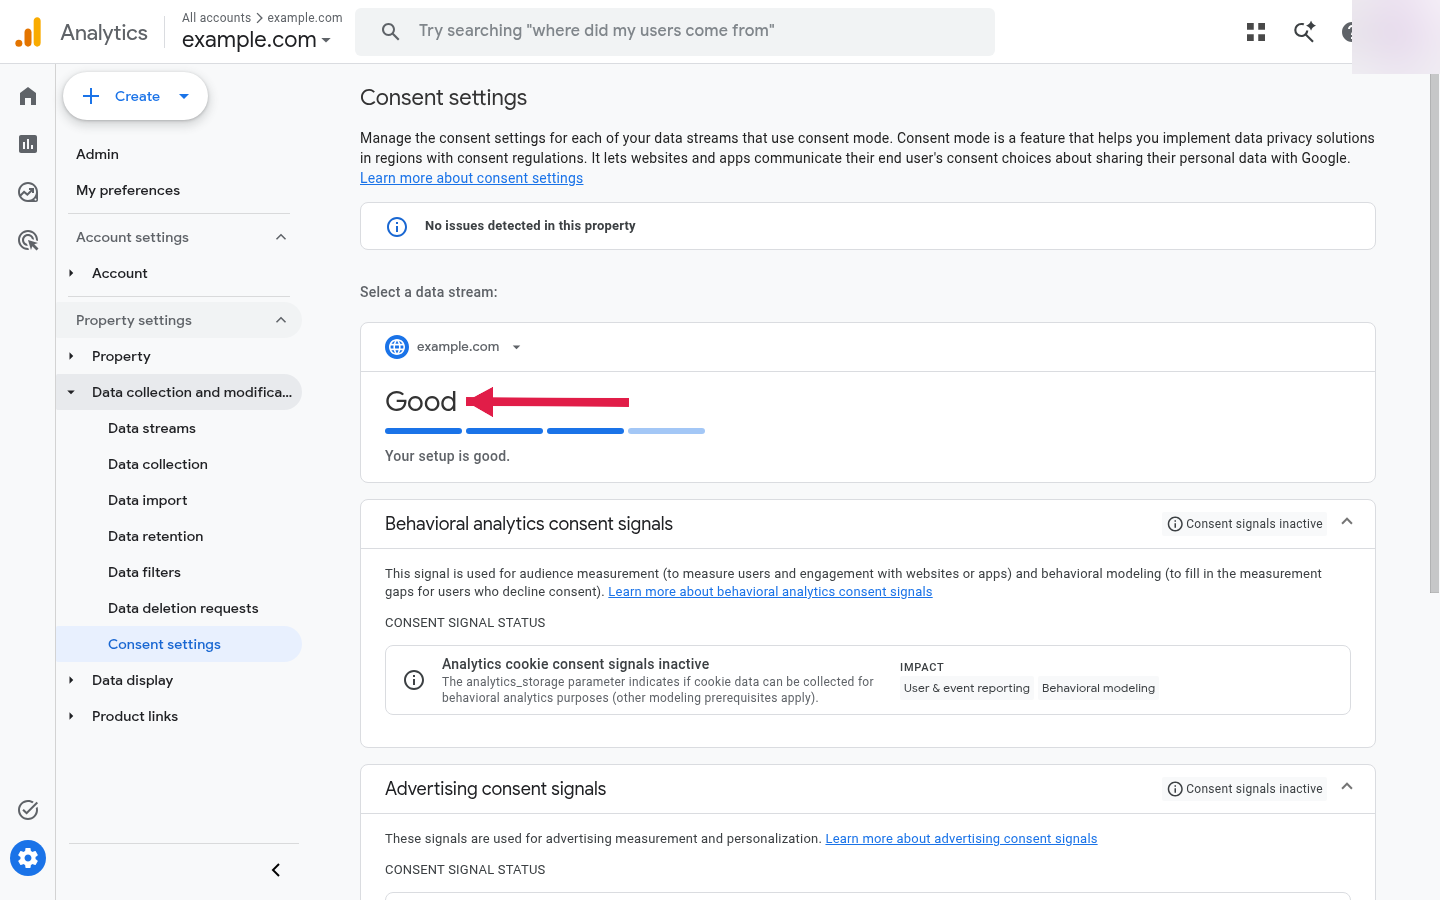Click the Good status progress bar
Image resolution: width=1440 pixels, height=900 pixels.
545,431
